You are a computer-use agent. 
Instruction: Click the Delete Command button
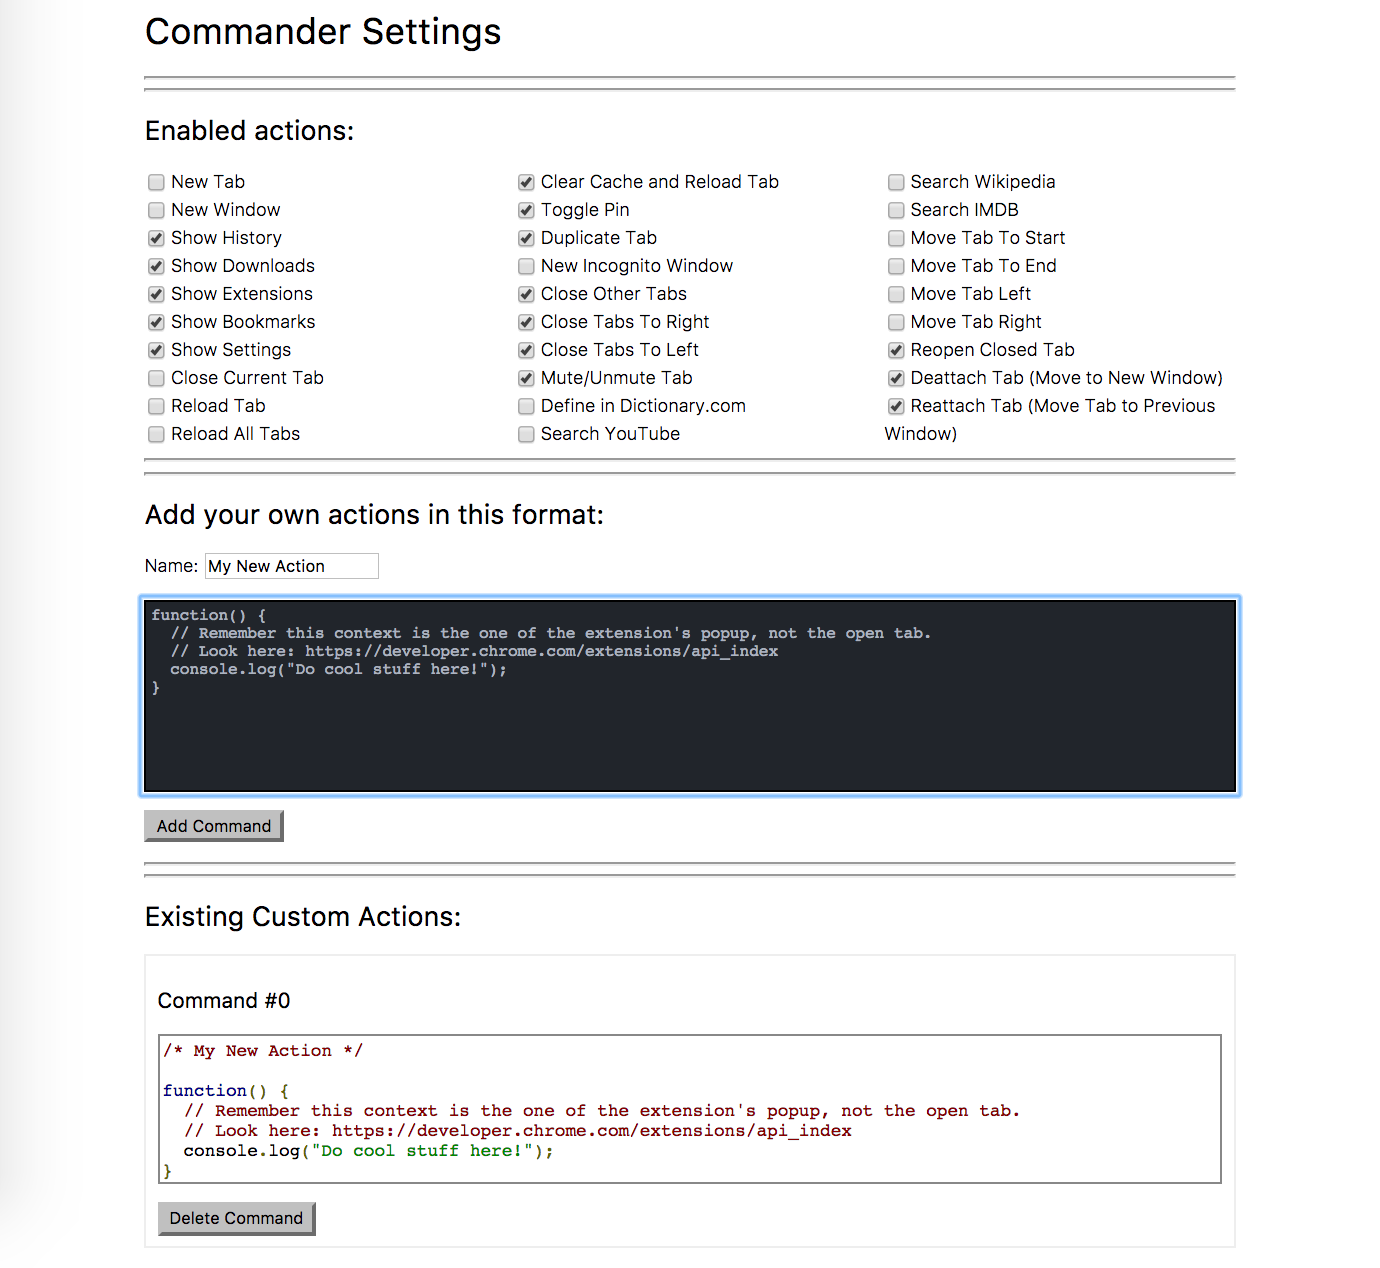click(x=236, y=1218)
